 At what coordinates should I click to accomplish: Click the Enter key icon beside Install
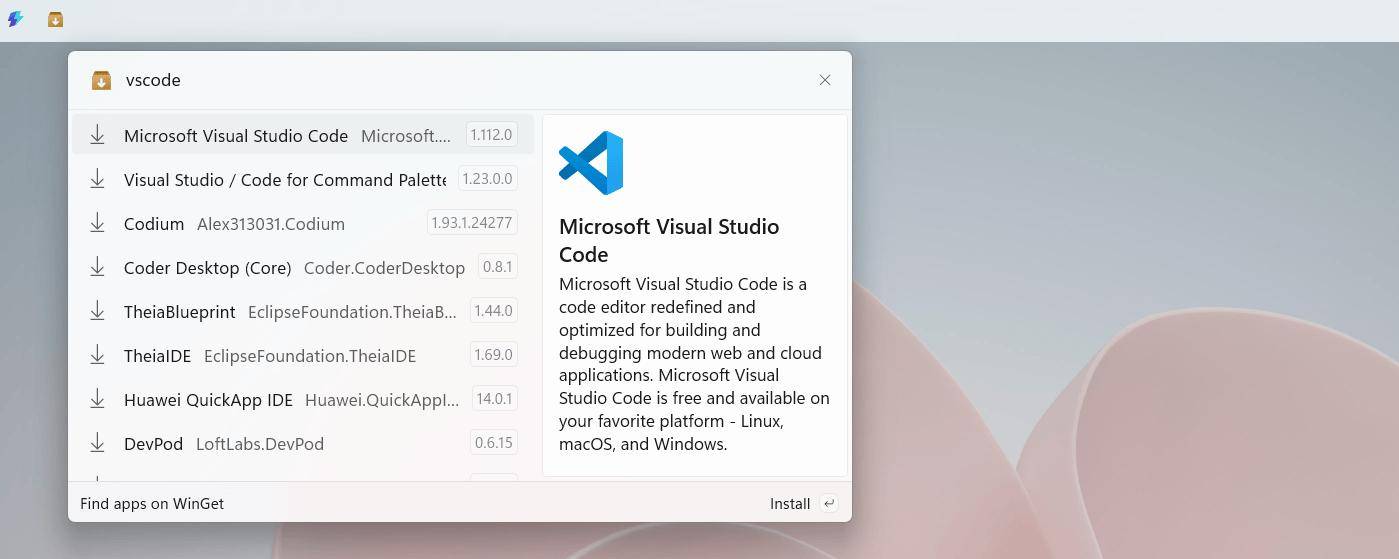(829, 504)
